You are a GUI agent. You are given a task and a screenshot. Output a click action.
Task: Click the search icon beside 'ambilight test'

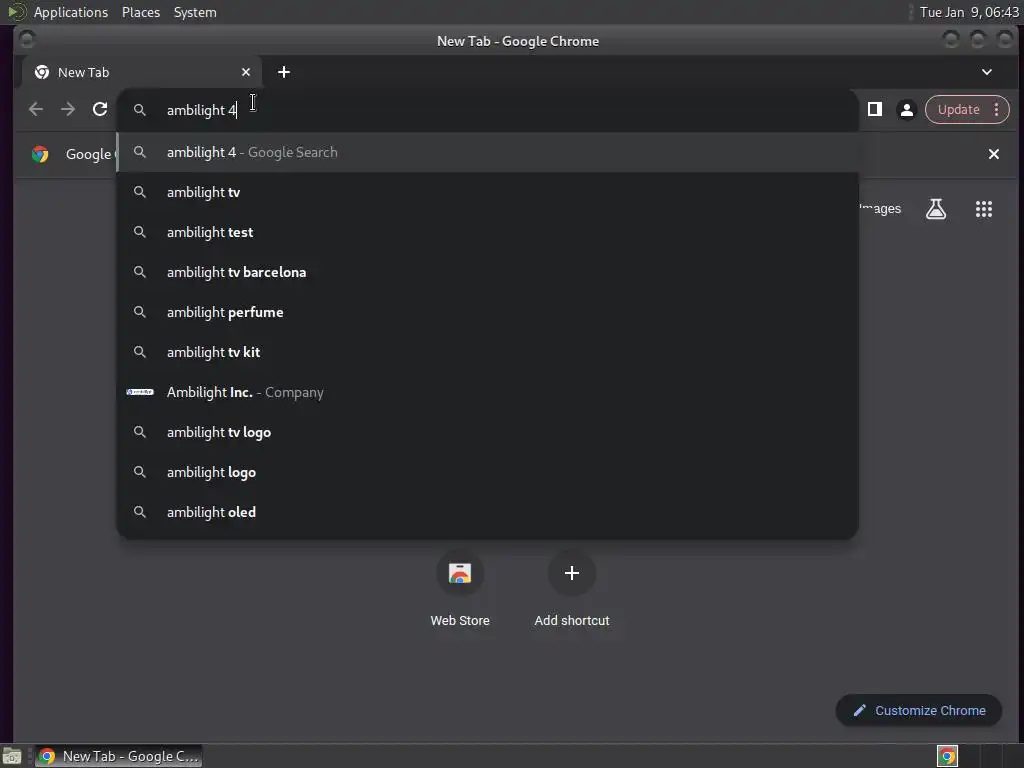pos(140,232)
